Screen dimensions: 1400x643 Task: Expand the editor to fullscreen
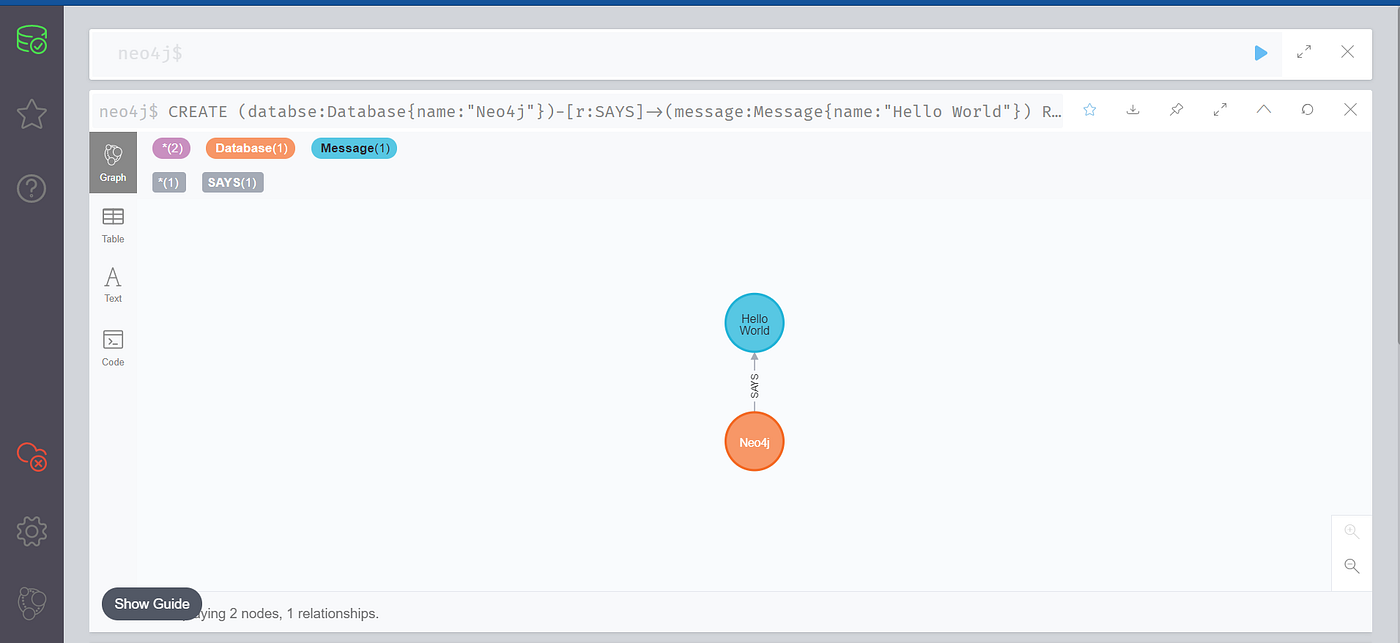click(x=1303, y=53)
